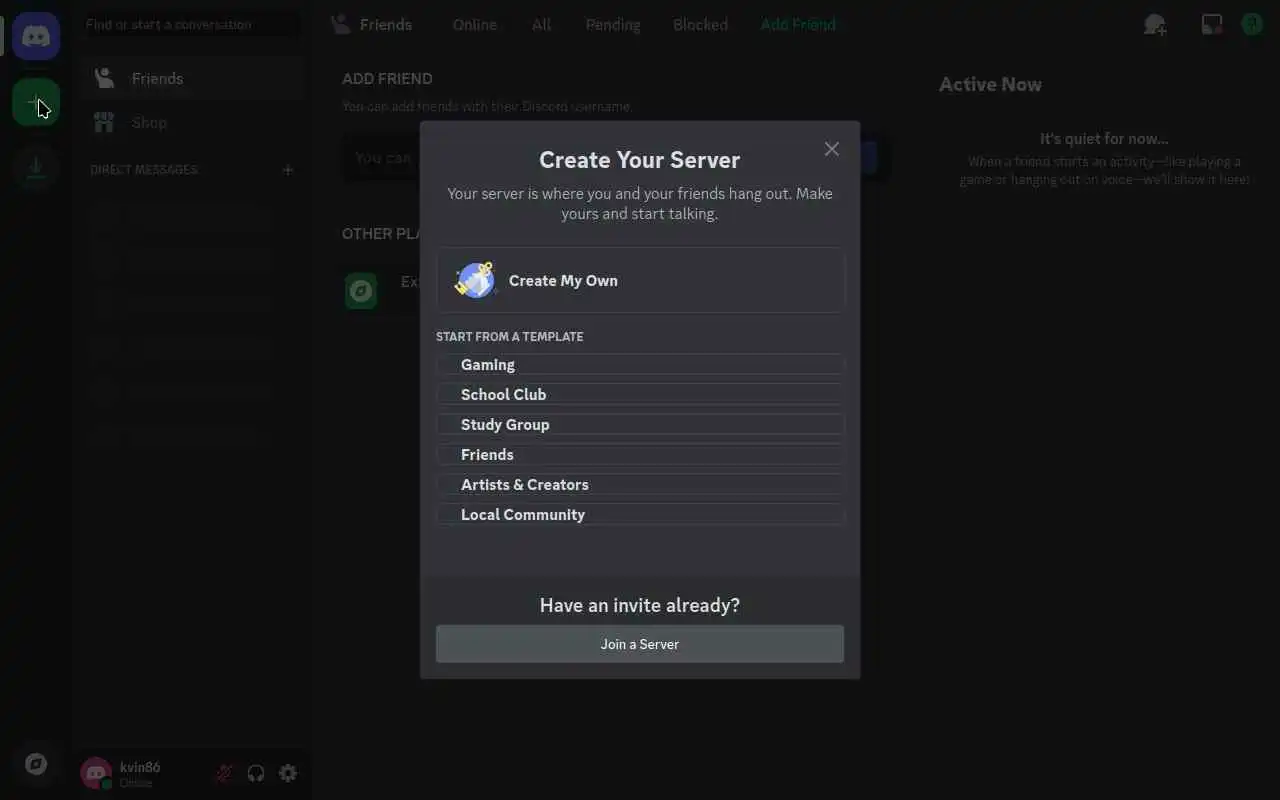Click the kvin86 username in user panel

coord(140,767)
